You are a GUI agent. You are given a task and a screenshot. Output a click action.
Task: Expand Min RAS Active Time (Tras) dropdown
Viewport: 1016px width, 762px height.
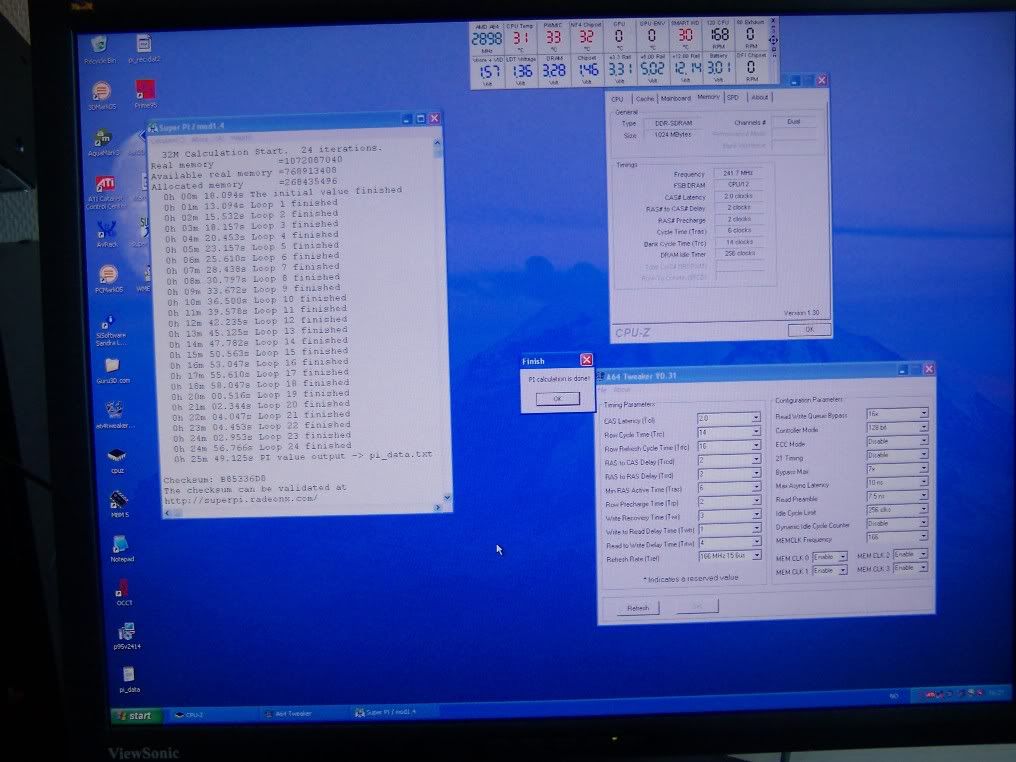click(756, 487)
